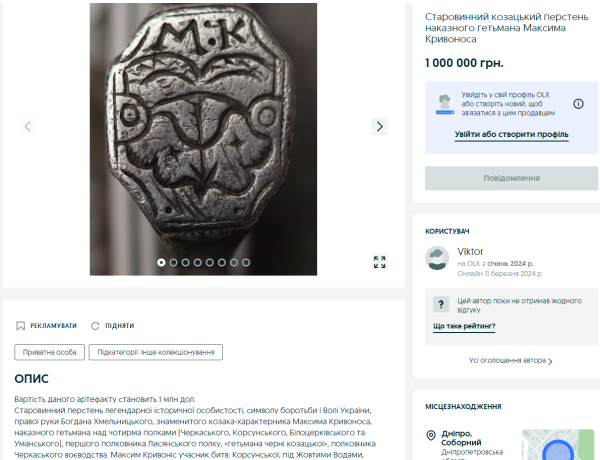Open seller name Viktor profile

pos(470,251)
